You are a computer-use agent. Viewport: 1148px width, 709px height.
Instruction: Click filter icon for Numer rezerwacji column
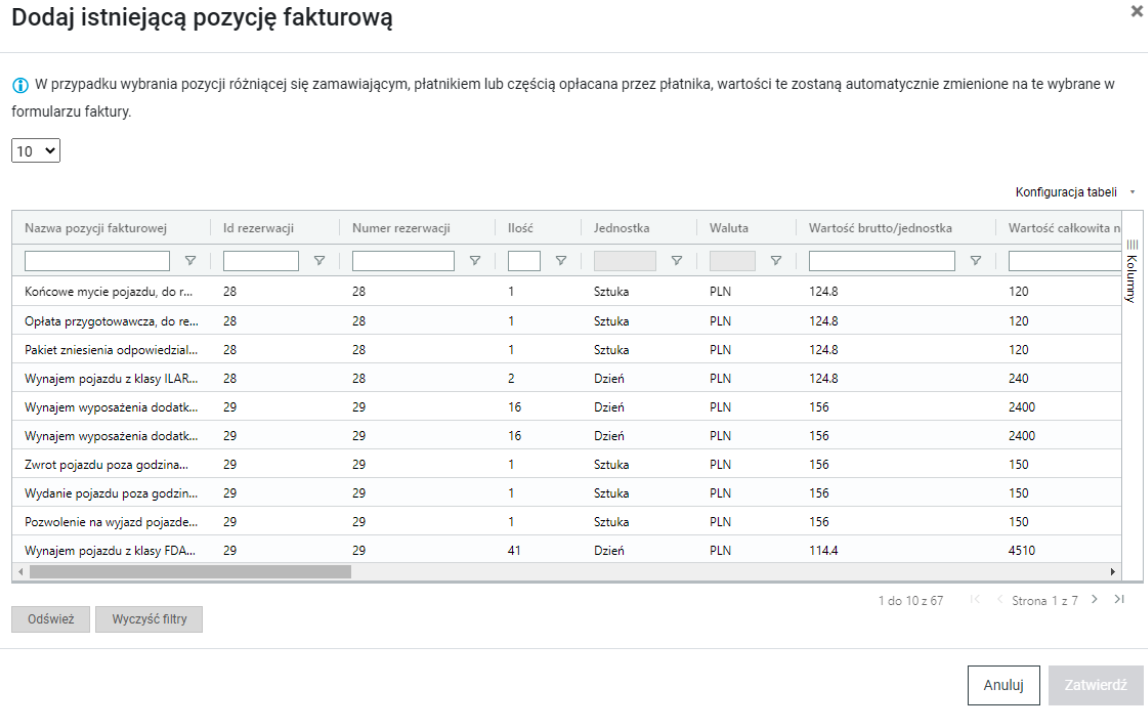pyautogui.click(x=475, y=261)
